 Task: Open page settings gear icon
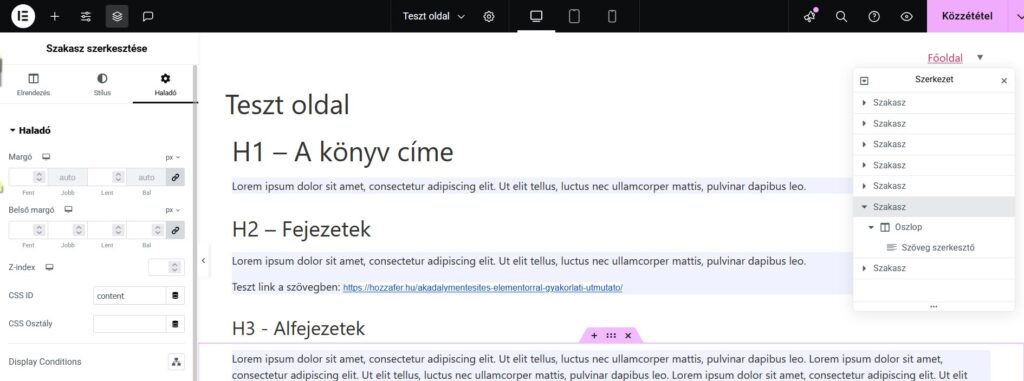(488, 16)
